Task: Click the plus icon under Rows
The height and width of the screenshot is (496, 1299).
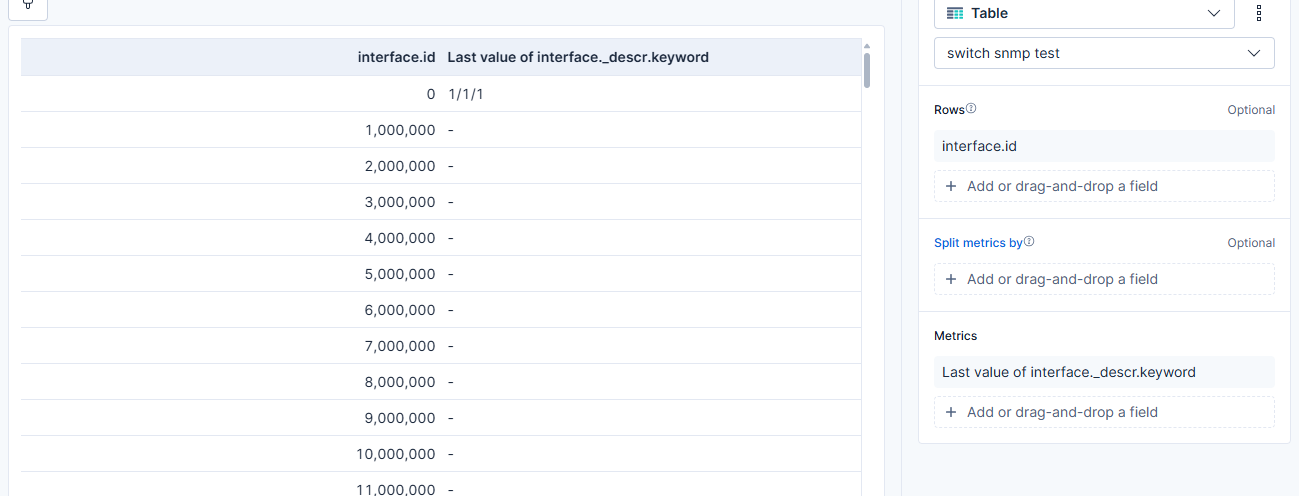Action: click(x=951, y=186)
